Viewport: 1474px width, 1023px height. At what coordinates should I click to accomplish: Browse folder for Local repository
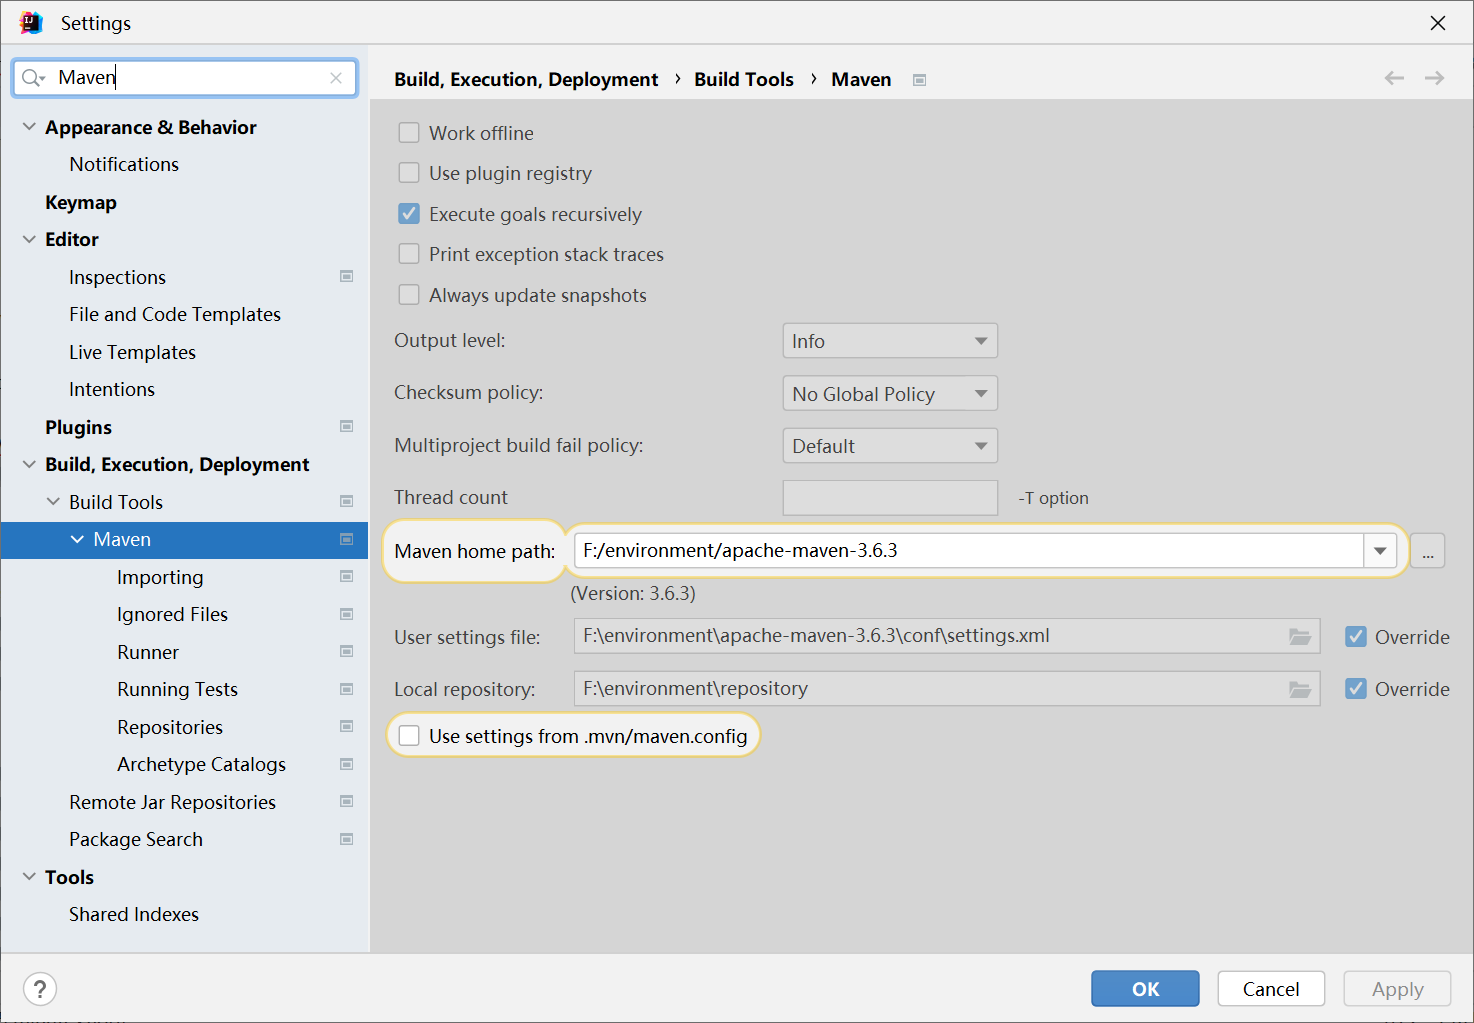[1300, 689]
